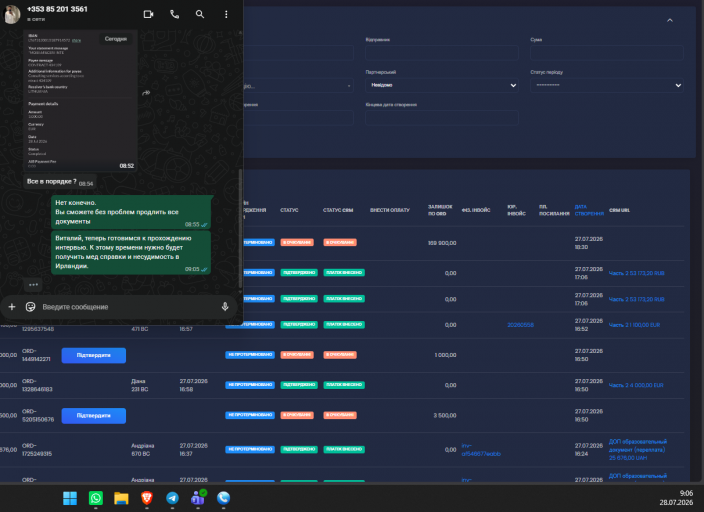Screen dimensions: 704x512
Task: Start a video call in WhatsApp header
Action: 148,14
